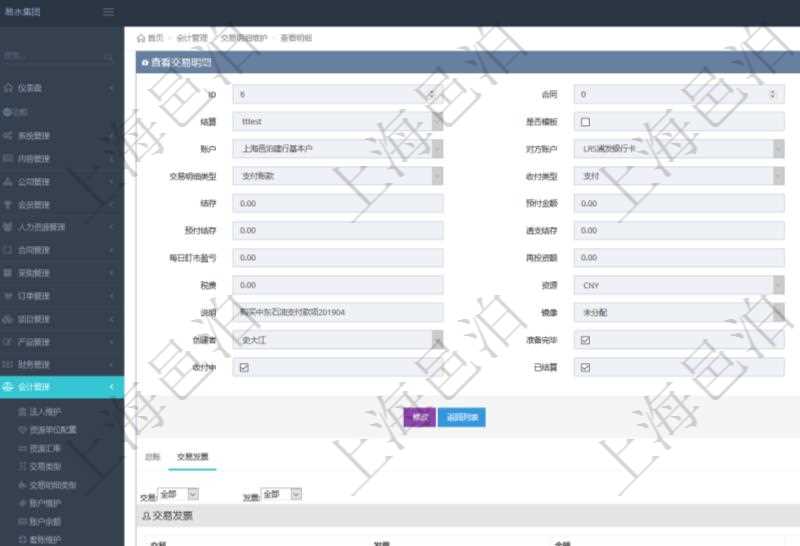800x546 pixels.
Task: Click the 账户维护 submenu icon
Action: coord(22,503)
